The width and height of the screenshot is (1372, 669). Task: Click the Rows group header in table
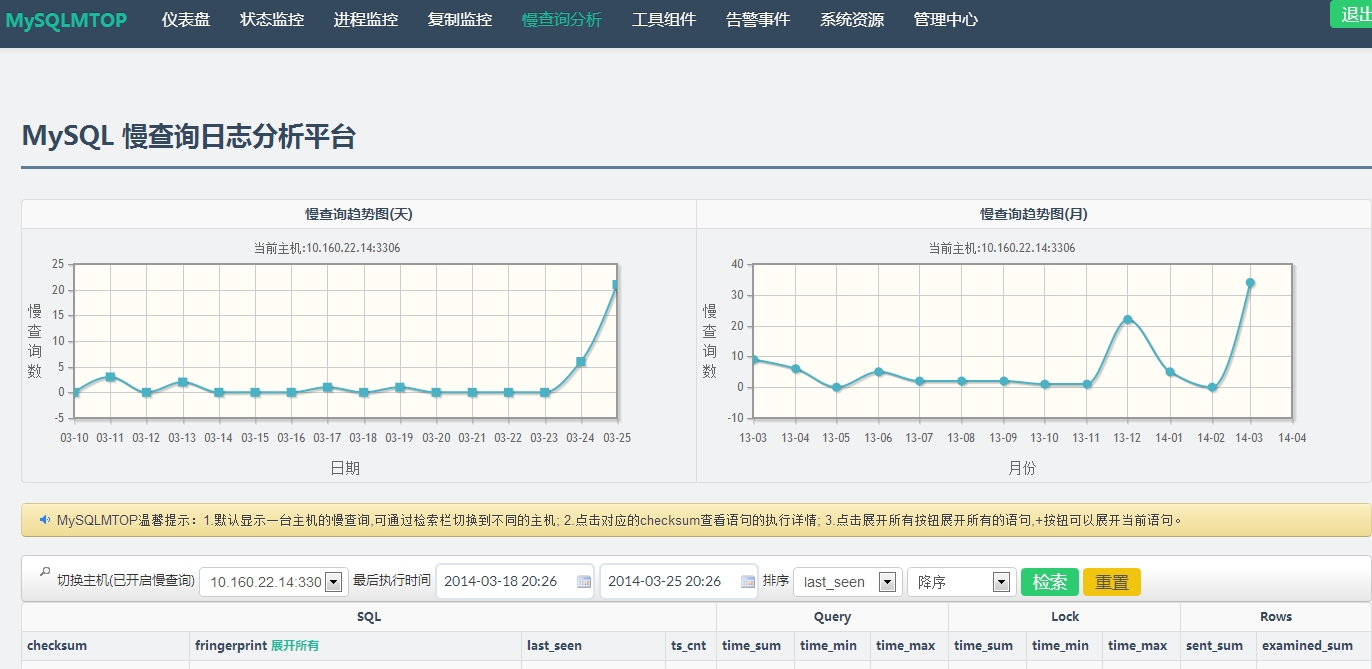pyautogui.click(x=1276, y=617)
